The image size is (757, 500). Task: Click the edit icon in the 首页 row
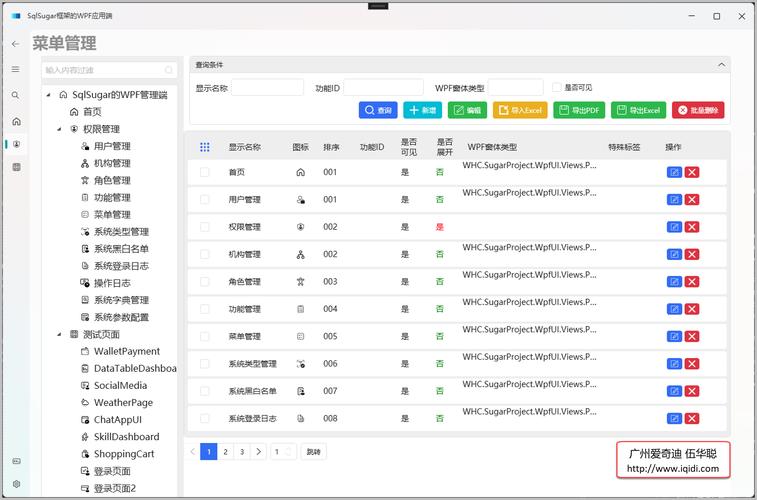(x=674, y=172)
